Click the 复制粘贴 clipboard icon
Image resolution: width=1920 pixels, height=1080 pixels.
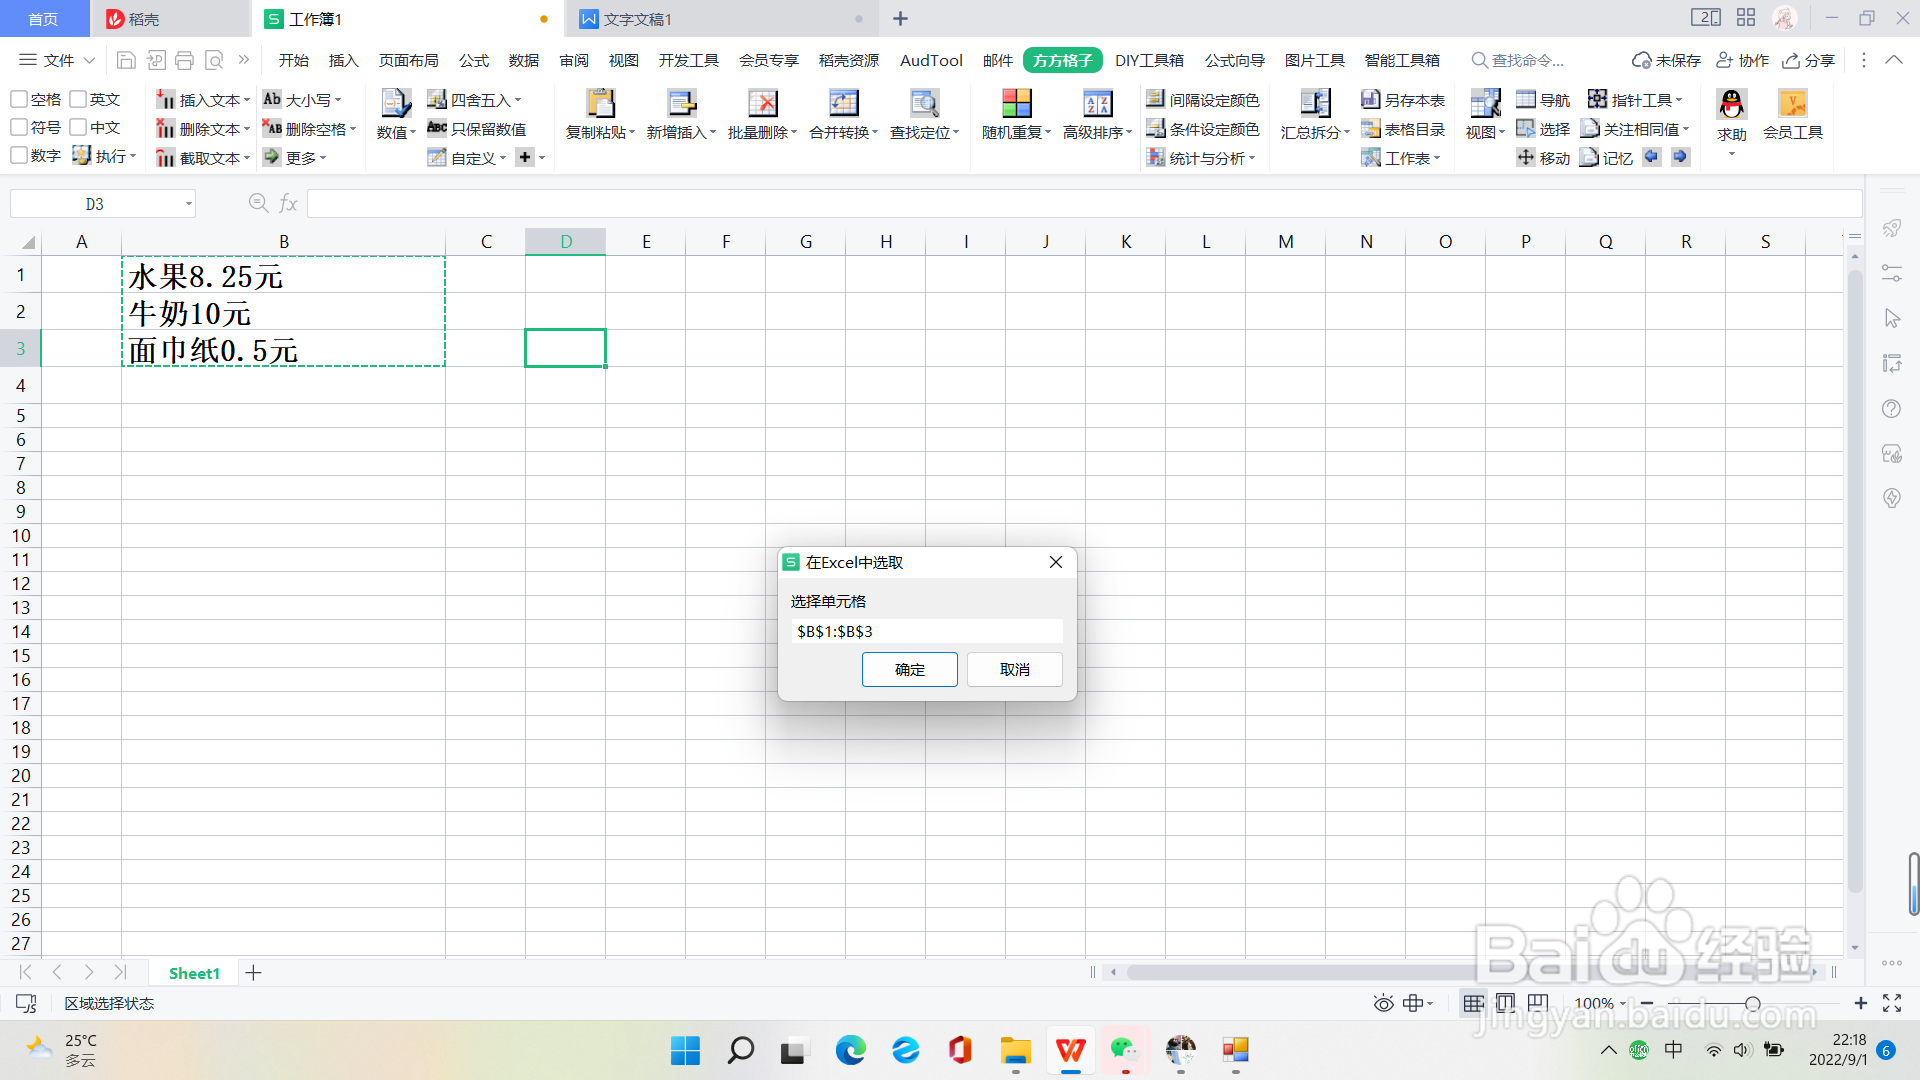tap(600, 103)
